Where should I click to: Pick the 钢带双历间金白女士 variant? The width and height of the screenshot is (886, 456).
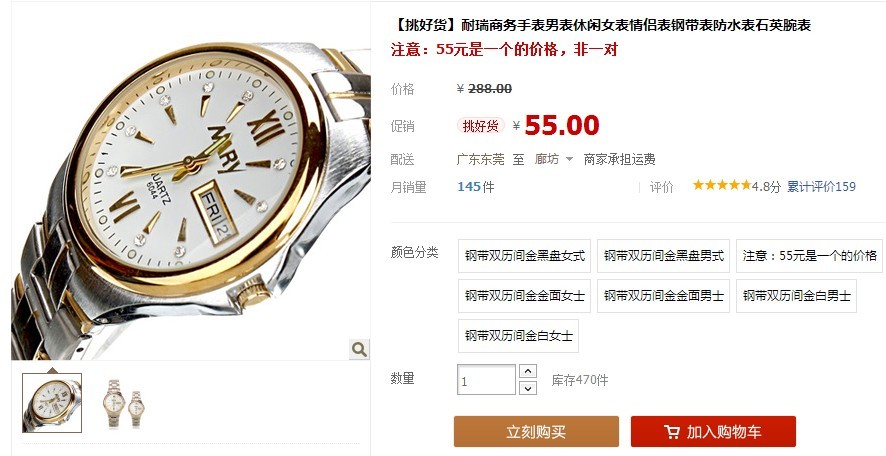[518, 336]
